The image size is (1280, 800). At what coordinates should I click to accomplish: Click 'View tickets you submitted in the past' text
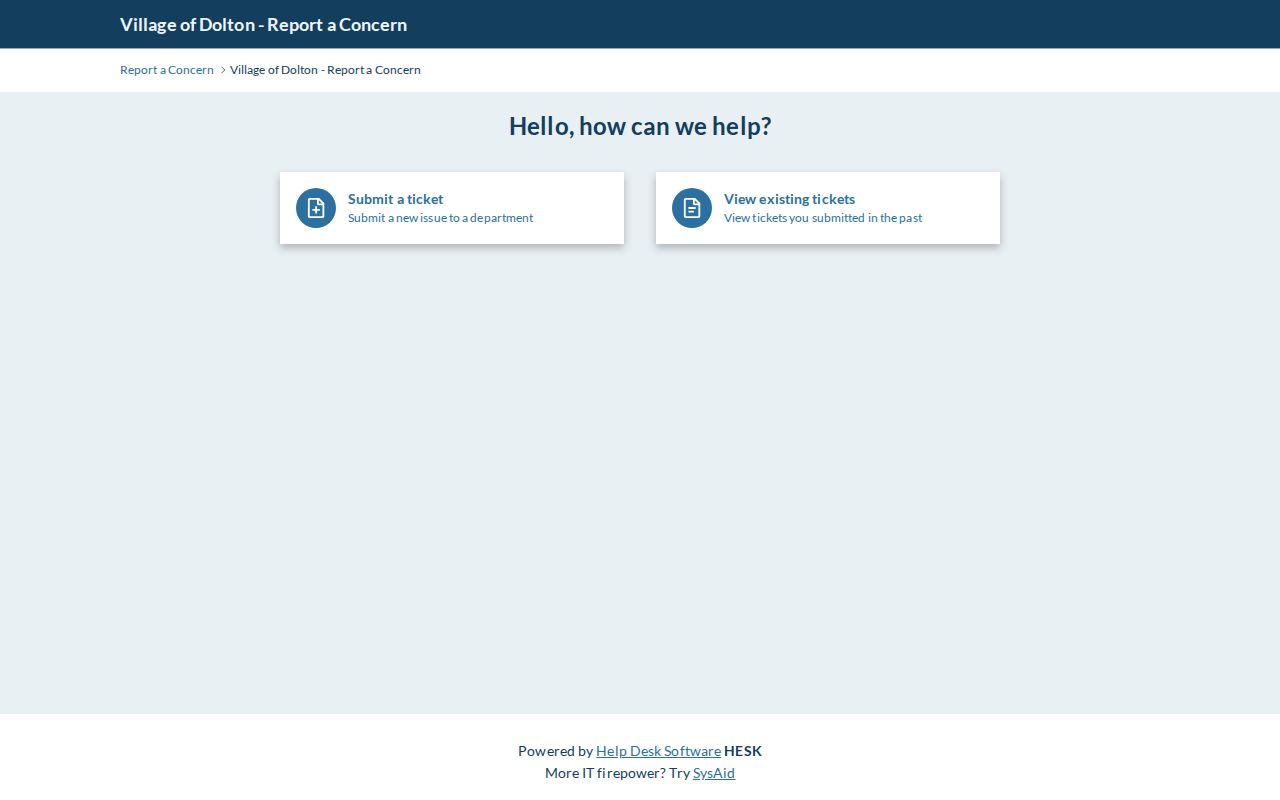(x=823, y=218)
